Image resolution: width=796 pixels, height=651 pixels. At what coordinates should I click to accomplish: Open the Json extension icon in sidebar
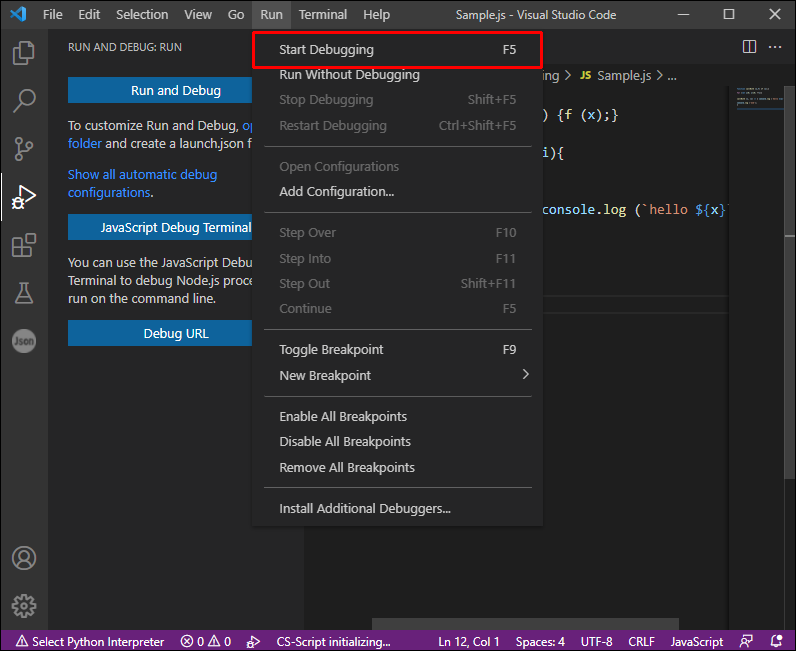[x=23, y=341]
